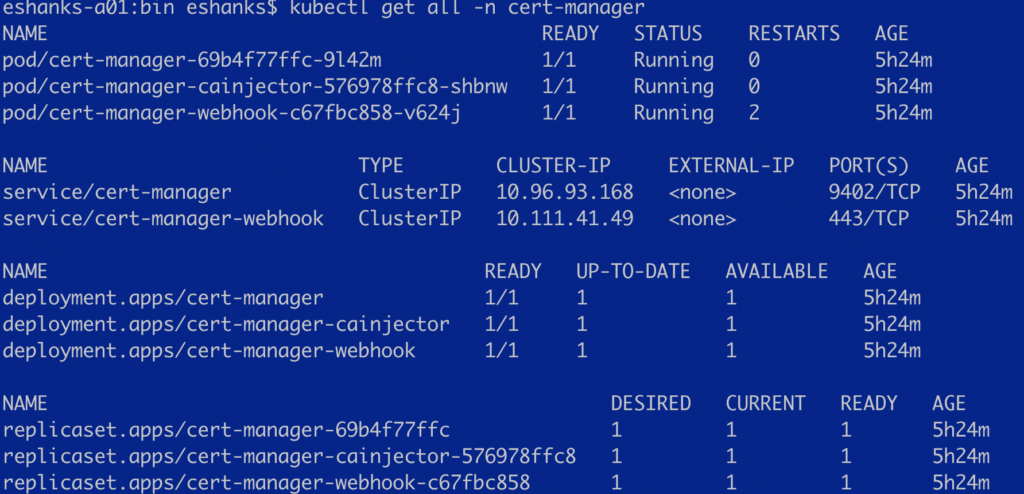Click the cert-manager-webhook pod name
This screenshot has width=1024, height=494.
232,112
